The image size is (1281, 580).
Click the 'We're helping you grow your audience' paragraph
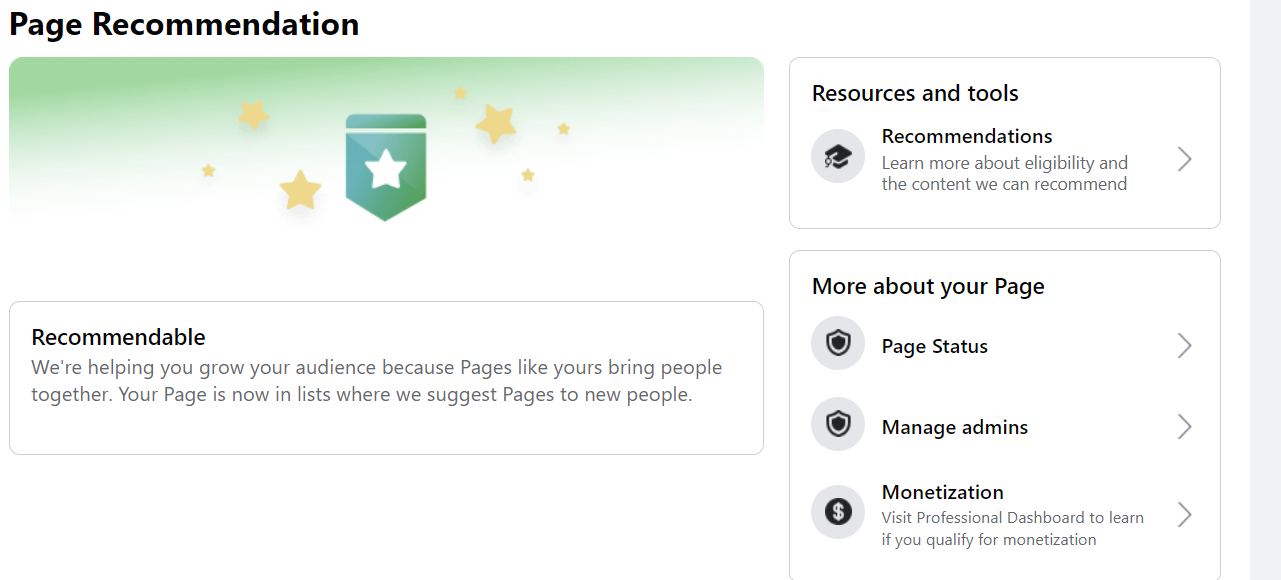click(x=377, y=381)
